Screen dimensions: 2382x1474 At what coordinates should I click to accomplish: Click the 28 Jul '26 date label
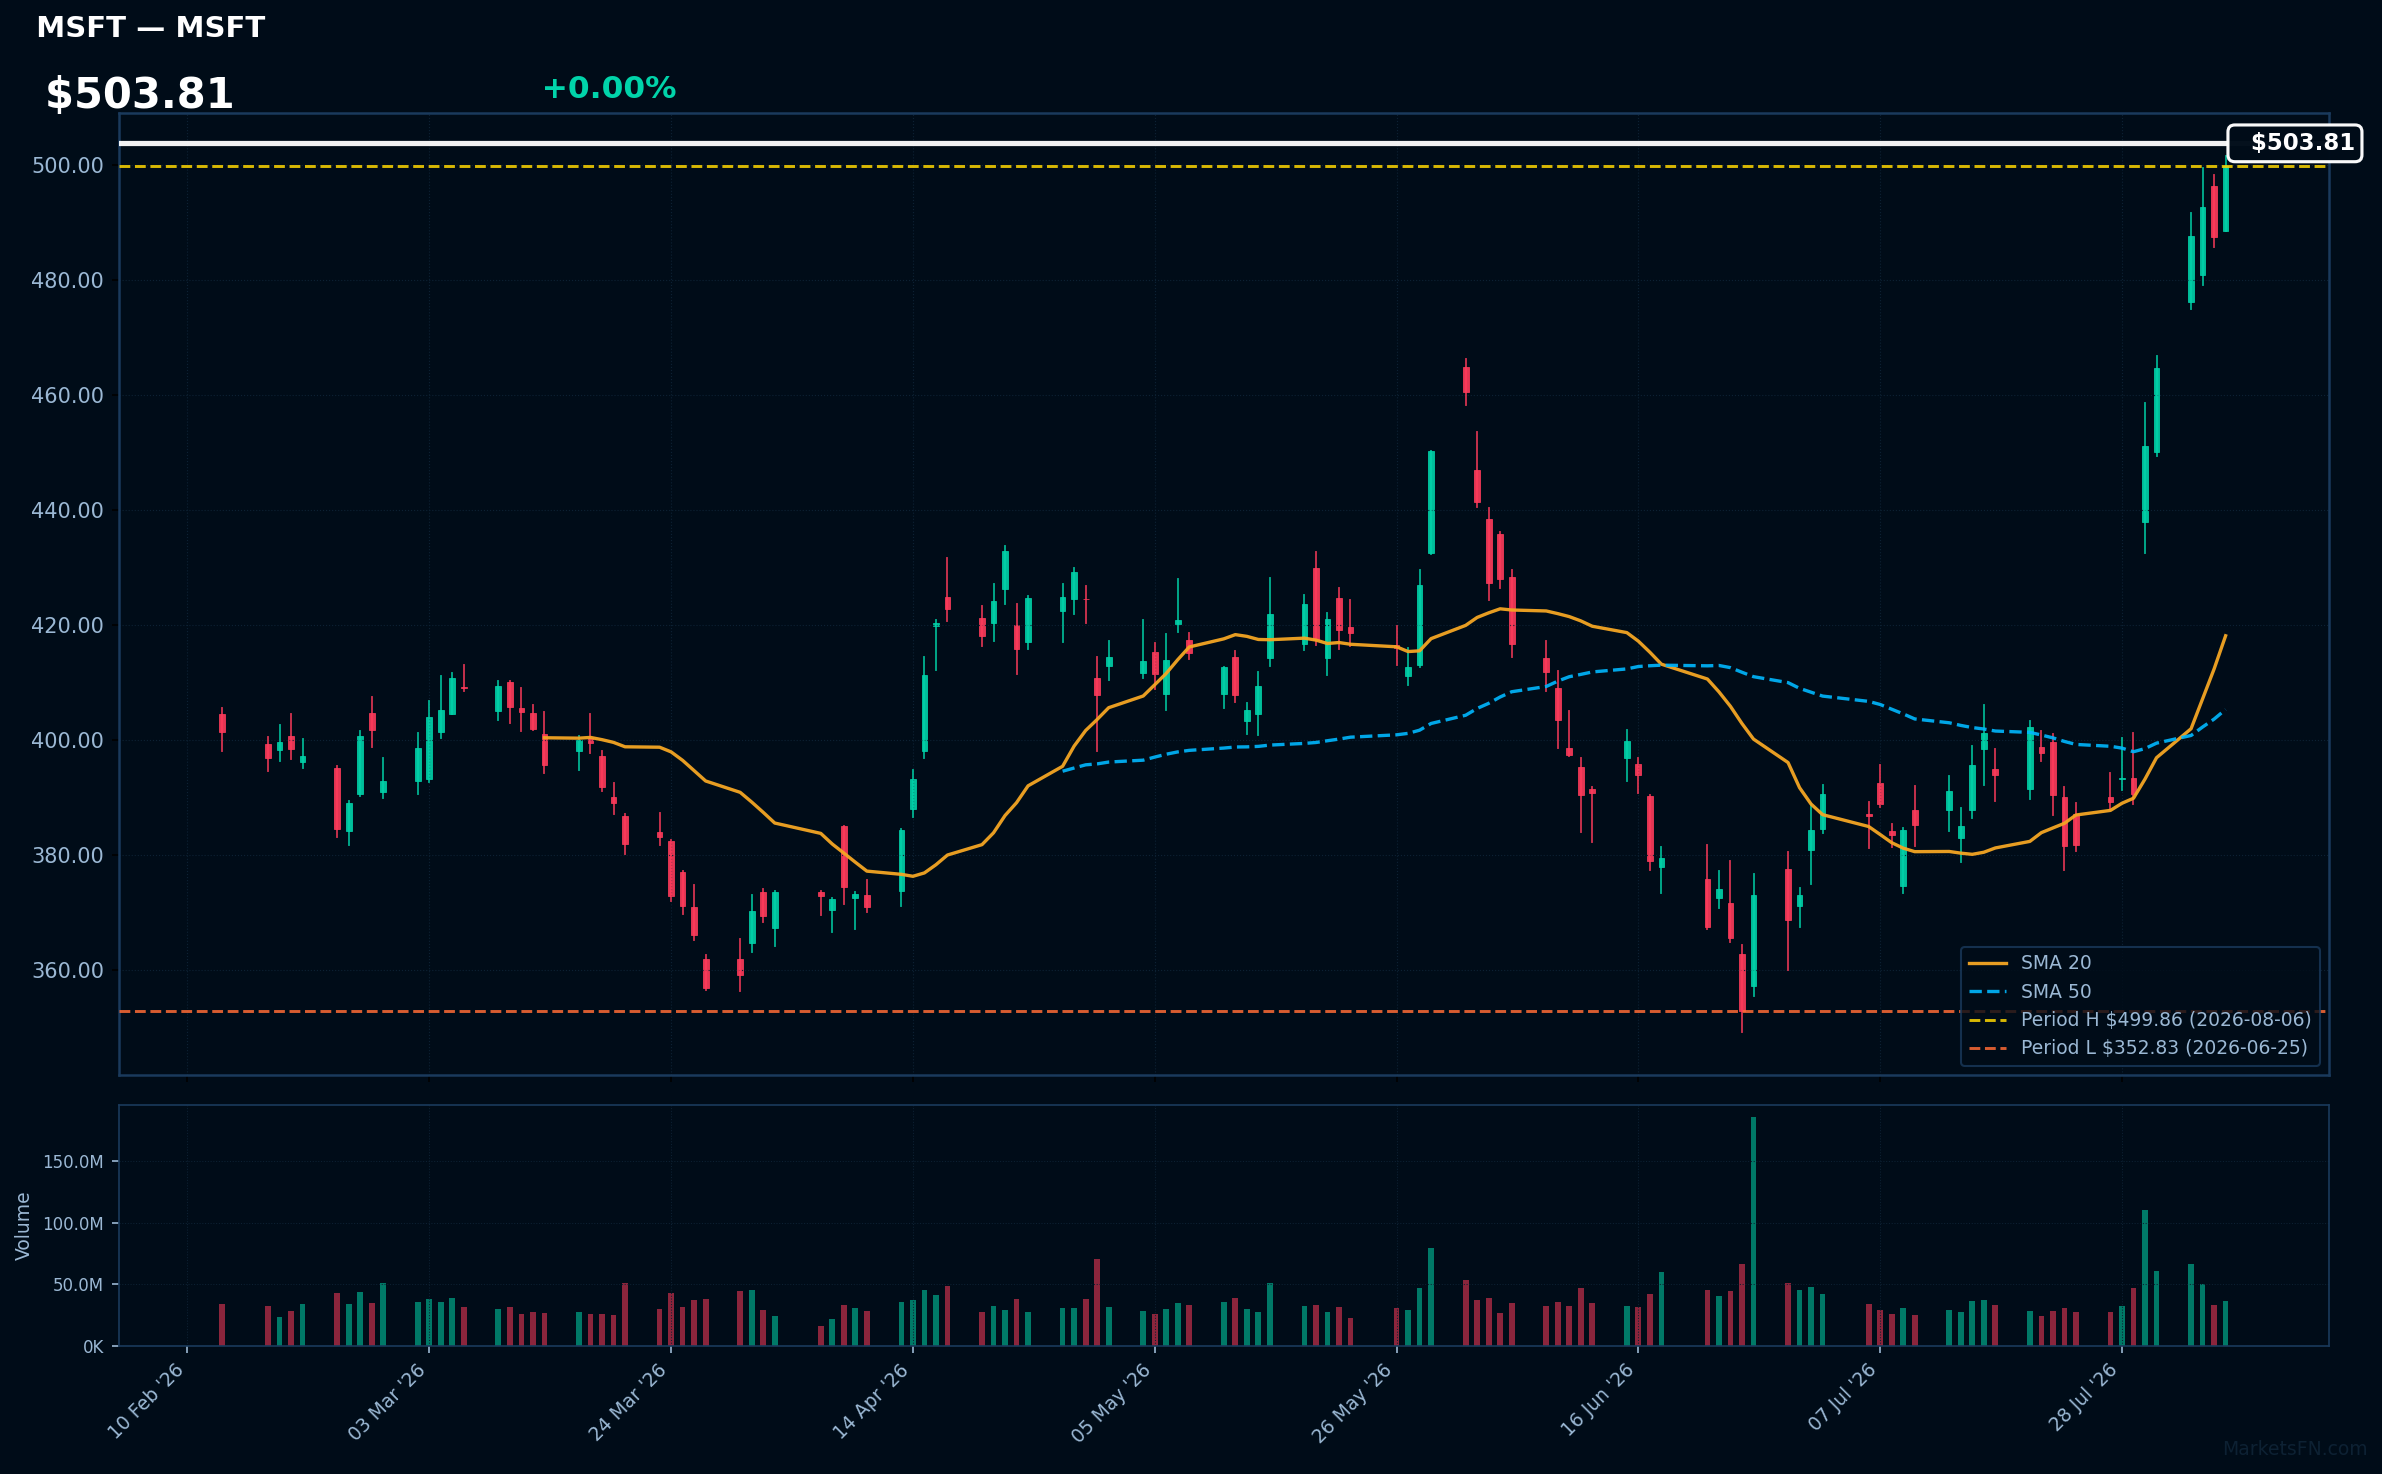(2084, 1396)
